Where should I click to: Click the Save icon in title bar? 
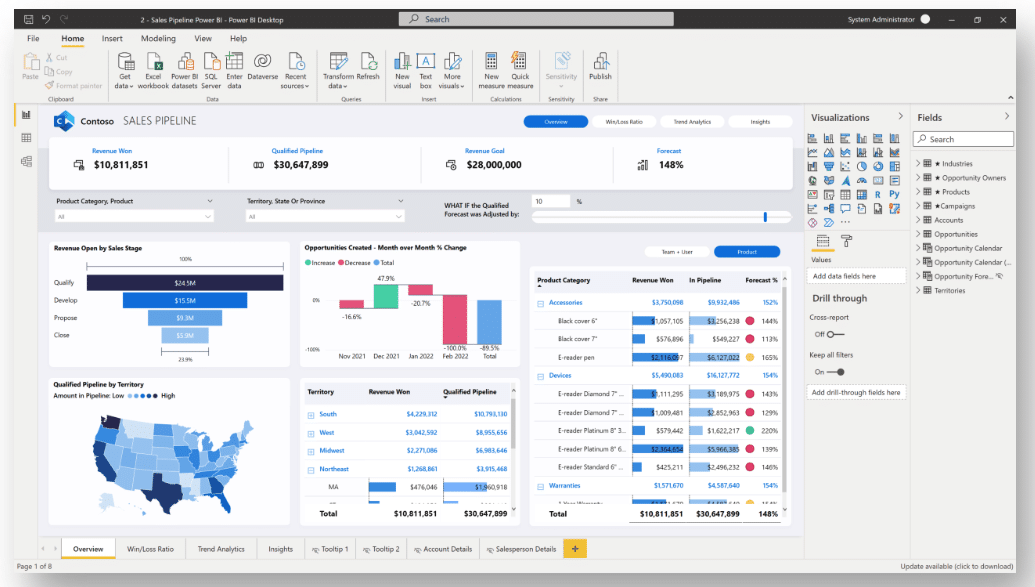(28, 19)
